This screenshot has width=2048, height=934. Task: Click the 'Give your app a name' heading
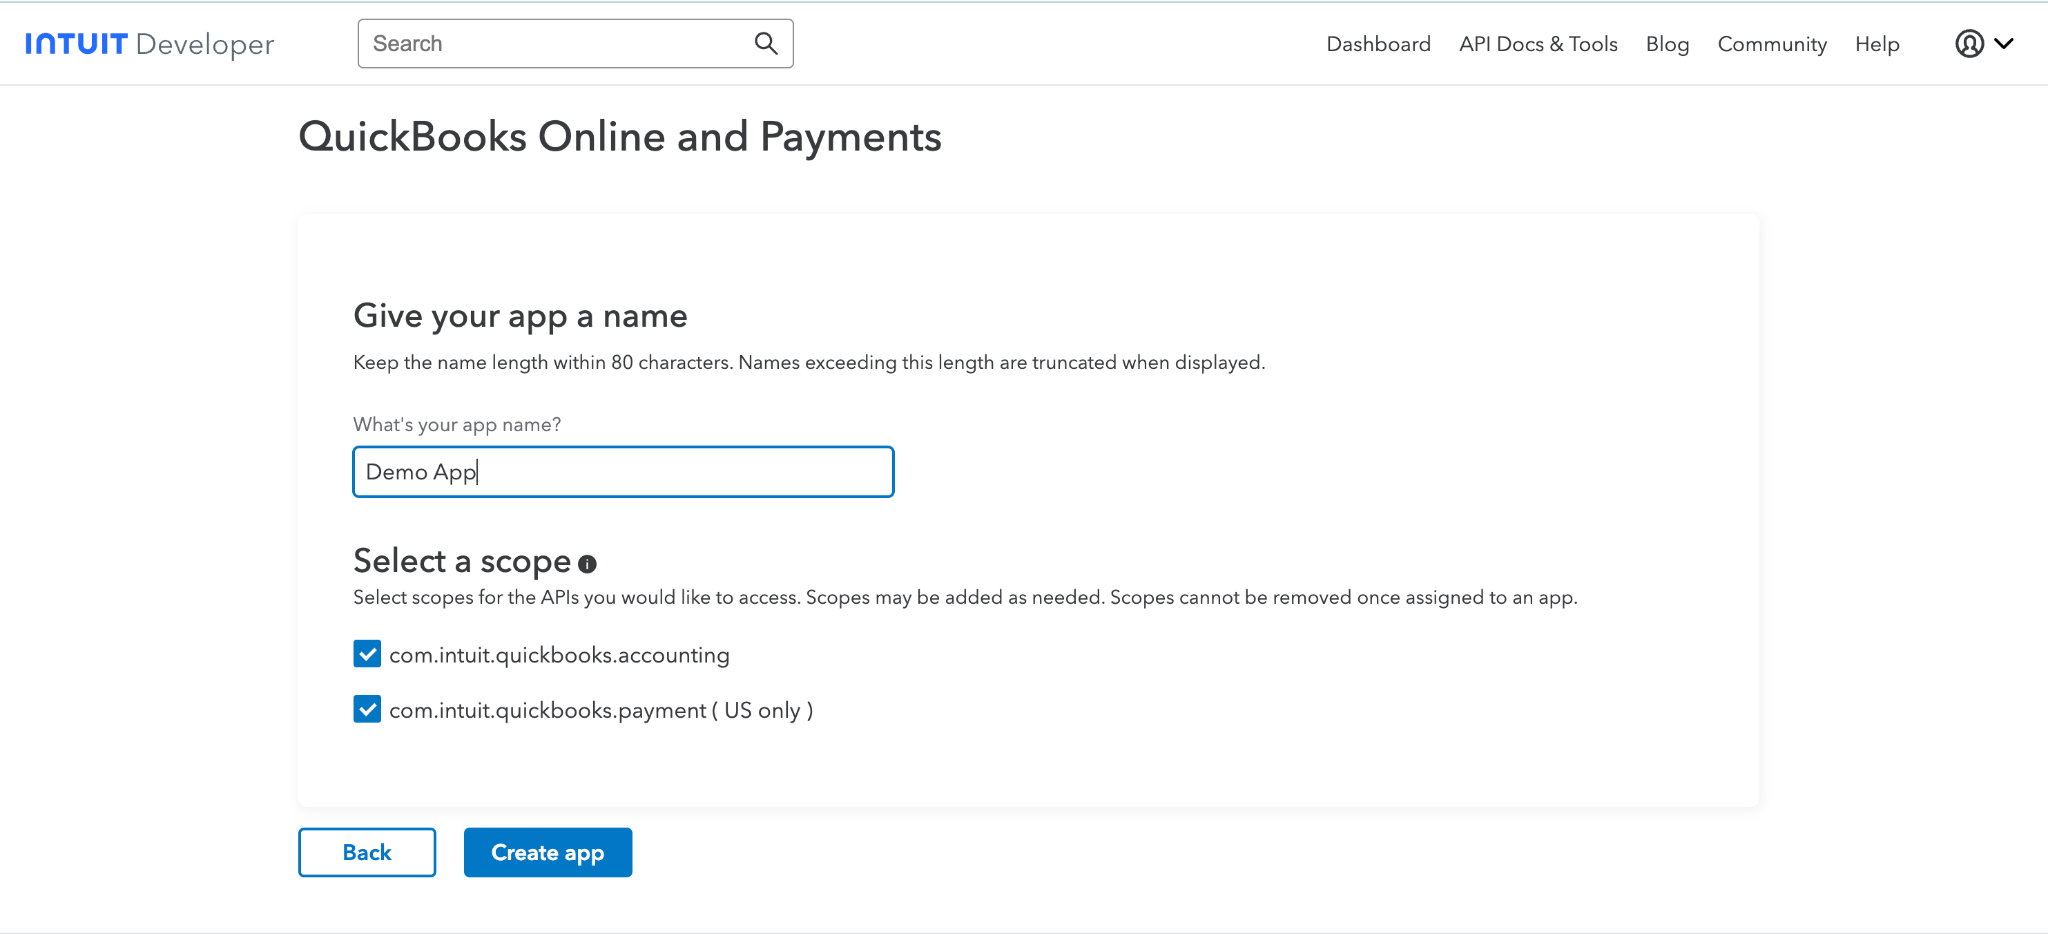[x=520, y=316]
